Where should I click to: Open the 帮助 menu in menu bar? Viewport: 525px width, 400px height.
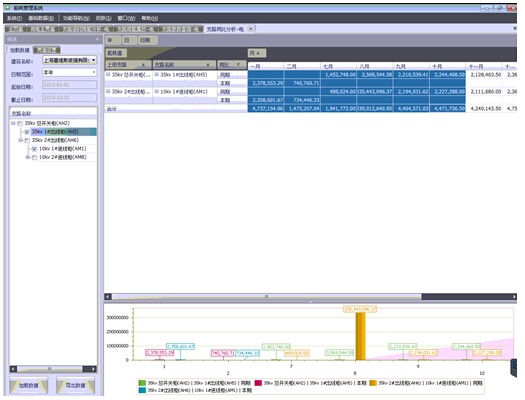(x=149, y=18)
